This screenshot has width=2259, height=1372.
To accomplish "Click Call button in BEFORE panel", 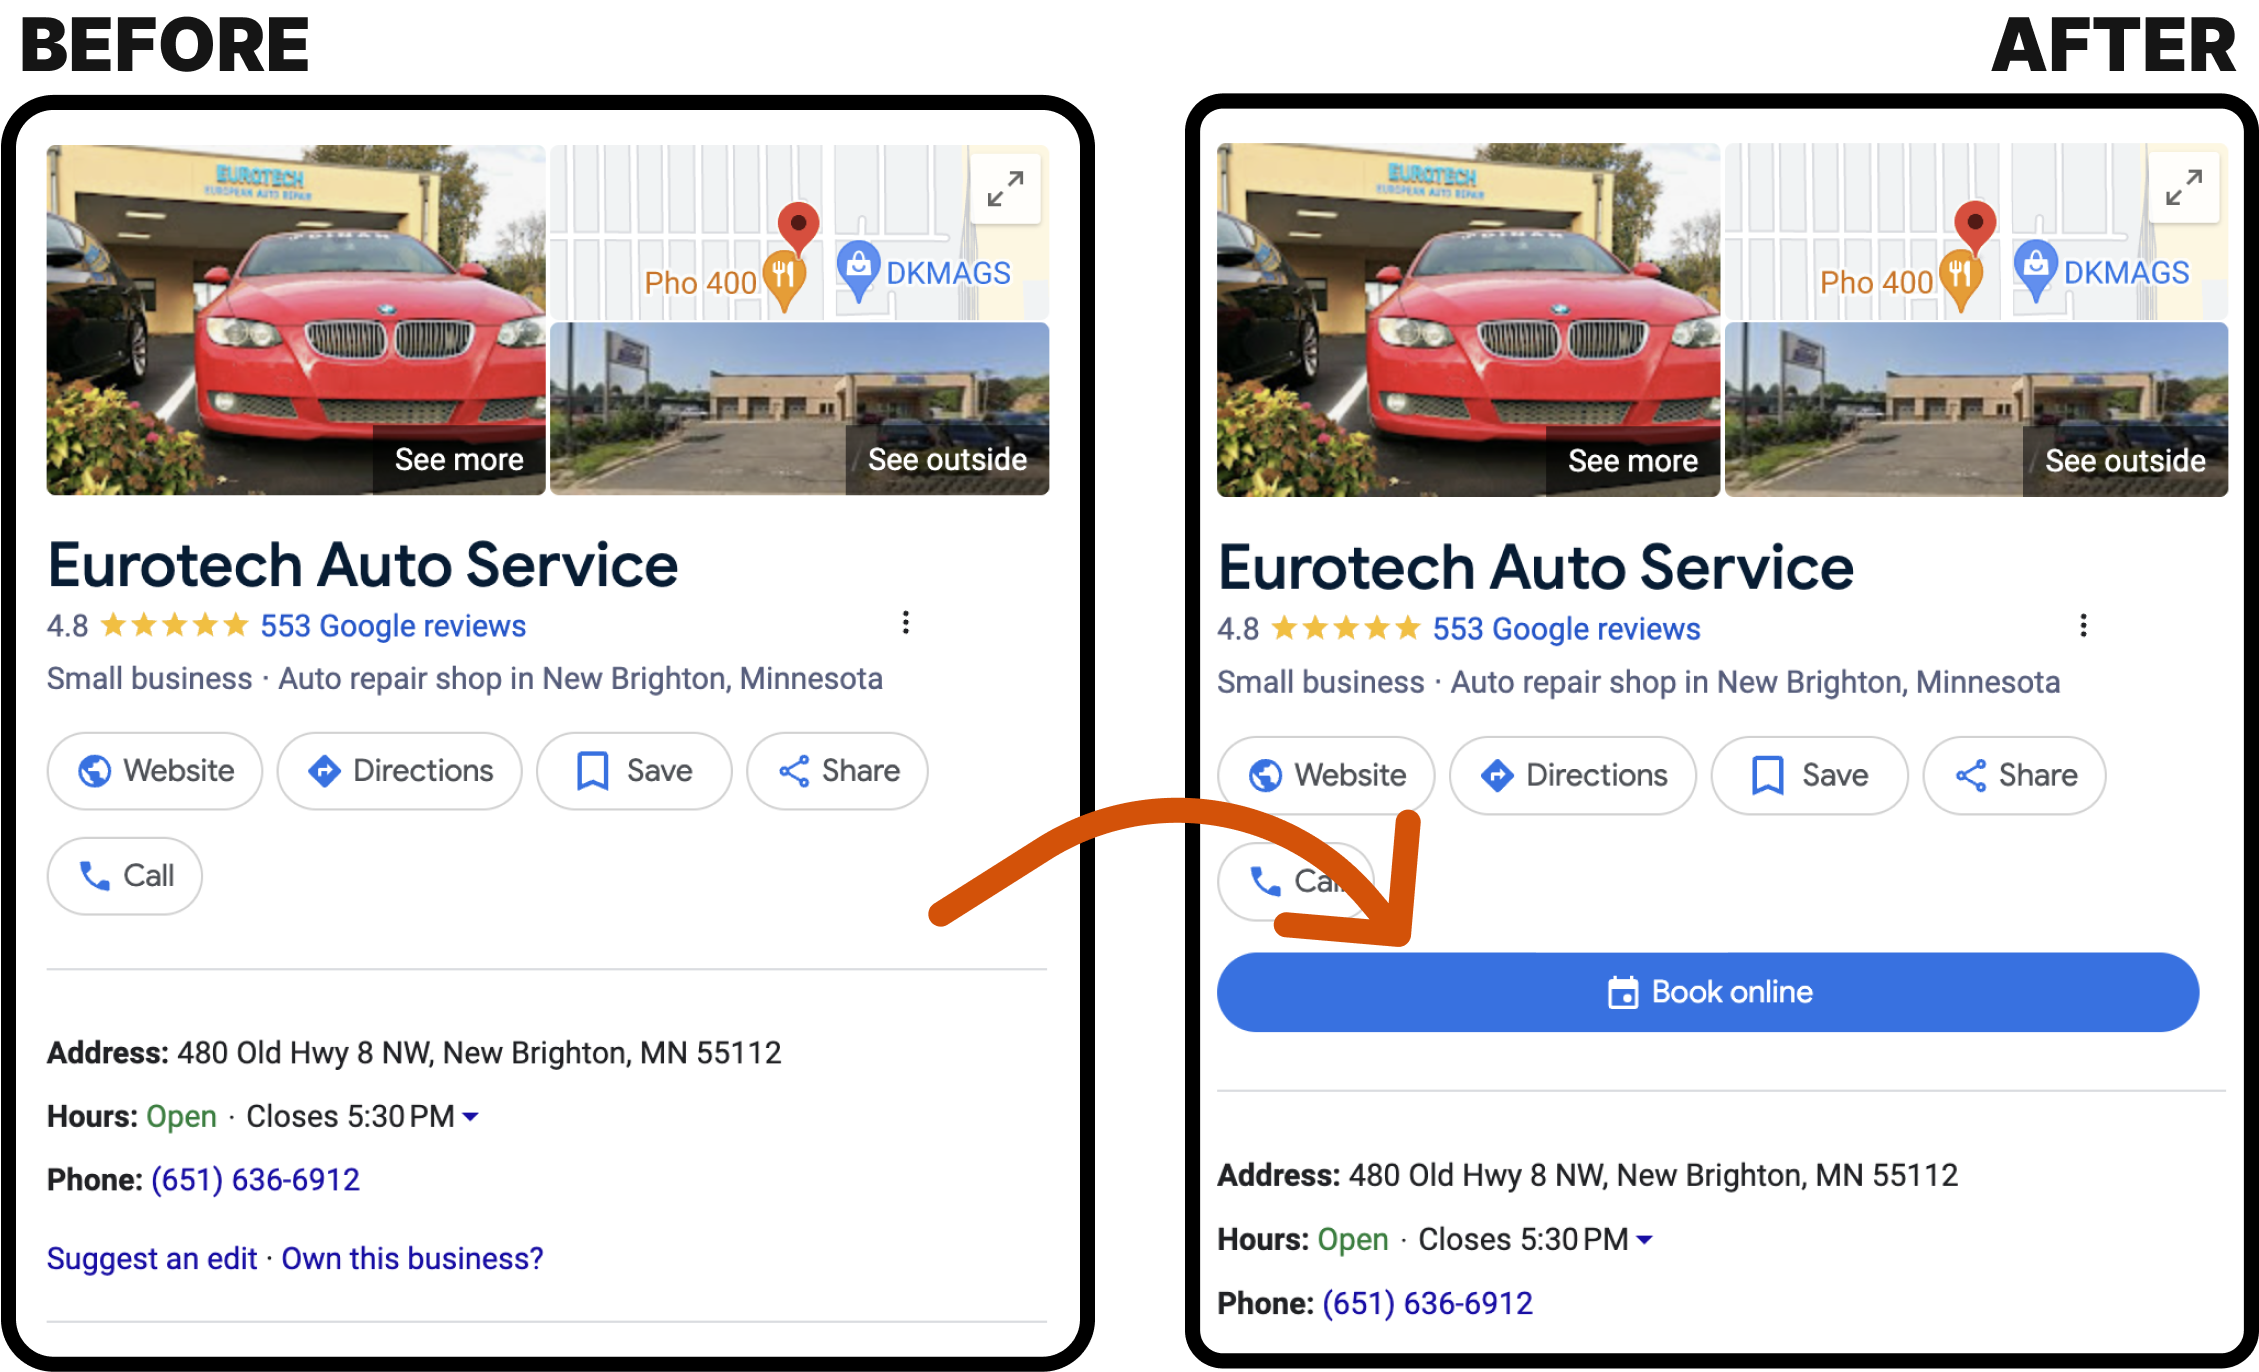I will [x=125, y=876].
